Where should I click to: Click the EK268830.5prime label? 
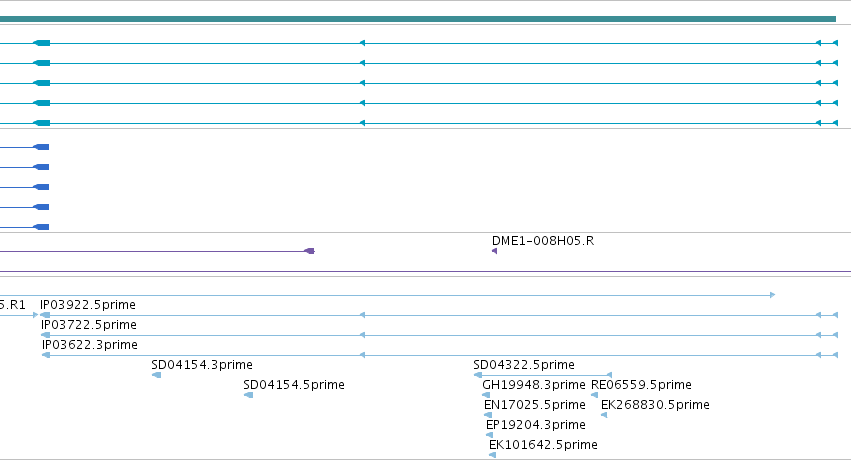tap(655, 405)
